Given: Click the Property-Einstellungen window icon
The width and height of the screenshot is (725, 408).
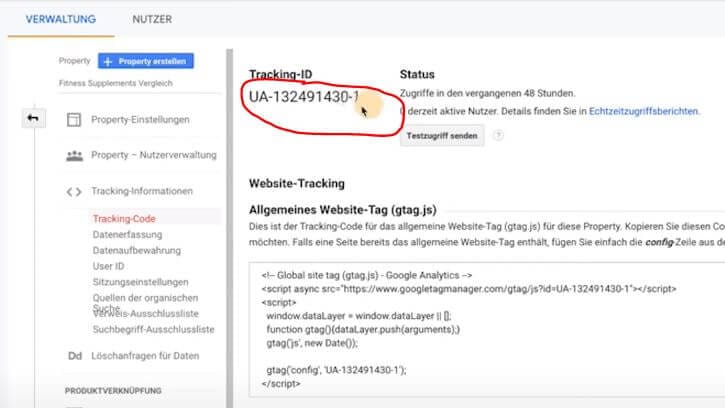Looking at the screenshot, I should point(73,120).
